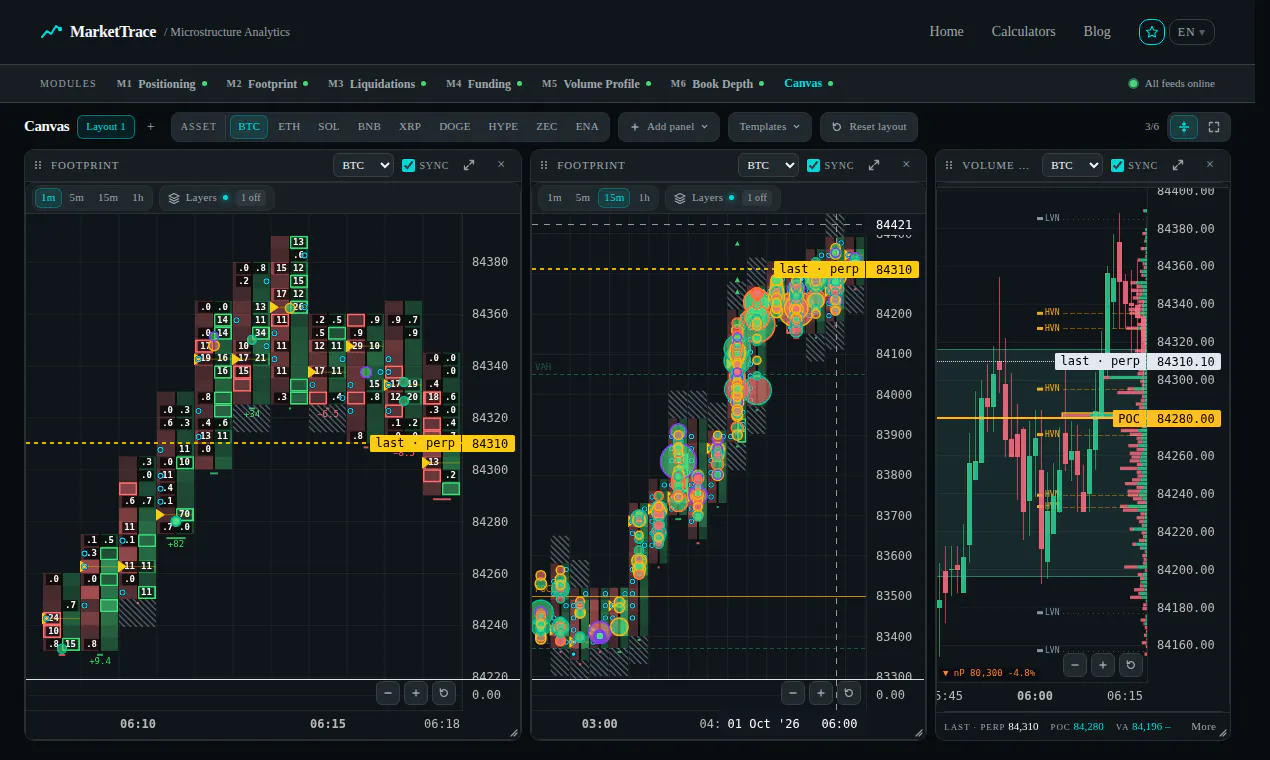Image resolution: width=1270 pixels, height=760 pixels.
Task: Select SOL in asset bar
Action: [x=329, y=127]
